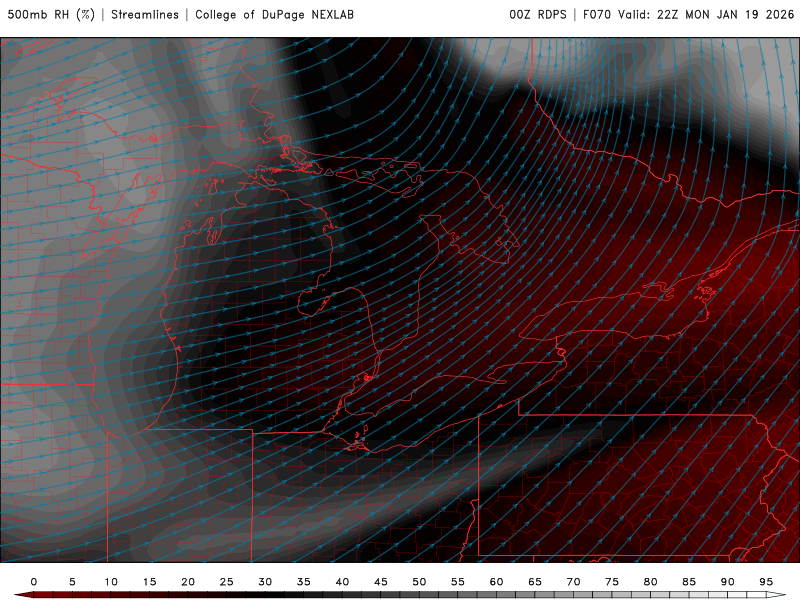The image size is (800, 600).
Task: Click the "00Z RDPS" model run label
Action: point(538,15)
